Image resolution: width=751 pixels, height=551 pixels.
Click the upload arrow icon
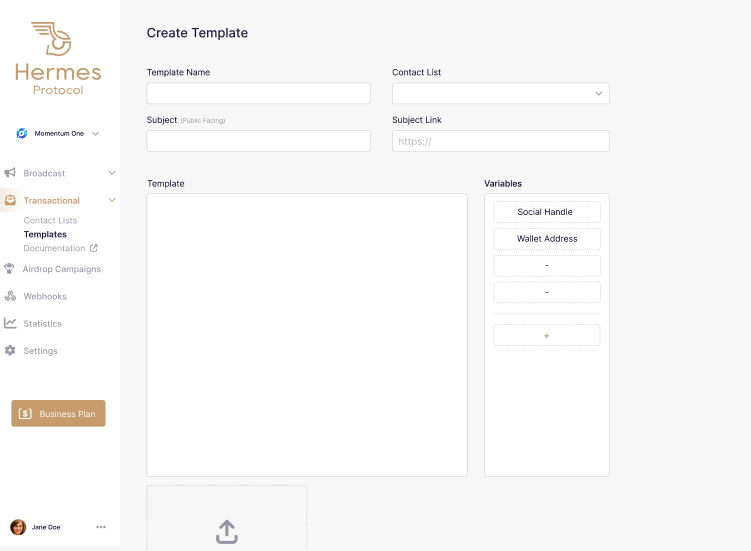pyautogui.click(x=227, y=532)
